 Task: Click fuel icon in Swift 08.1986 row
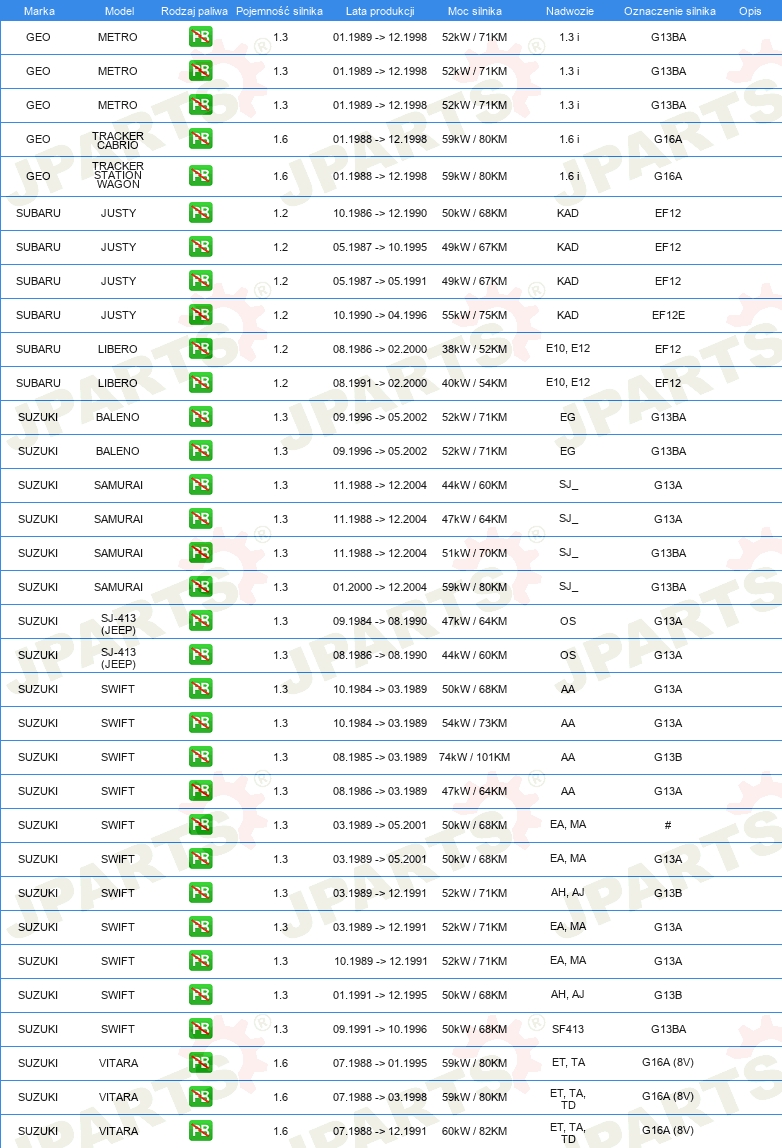tap(201, 791)
